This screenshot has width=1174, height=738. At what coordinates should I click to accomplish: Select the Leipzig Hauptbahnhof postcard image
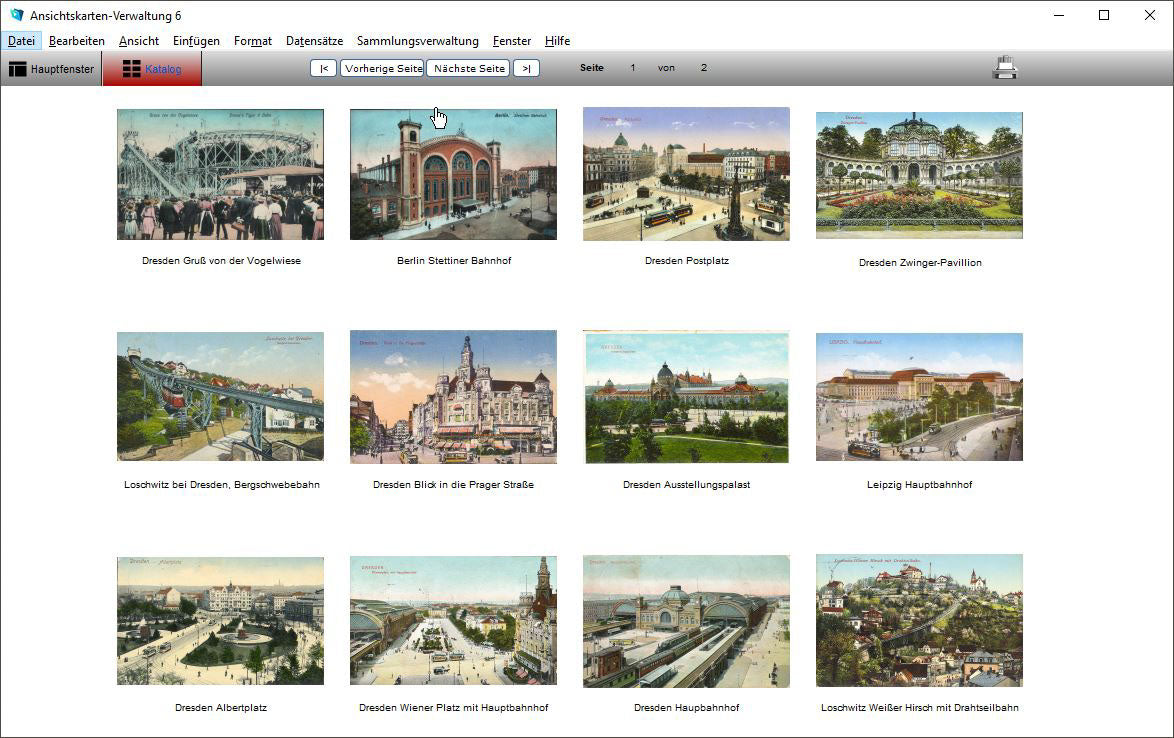pyautogui.click(x=919, y=397)
